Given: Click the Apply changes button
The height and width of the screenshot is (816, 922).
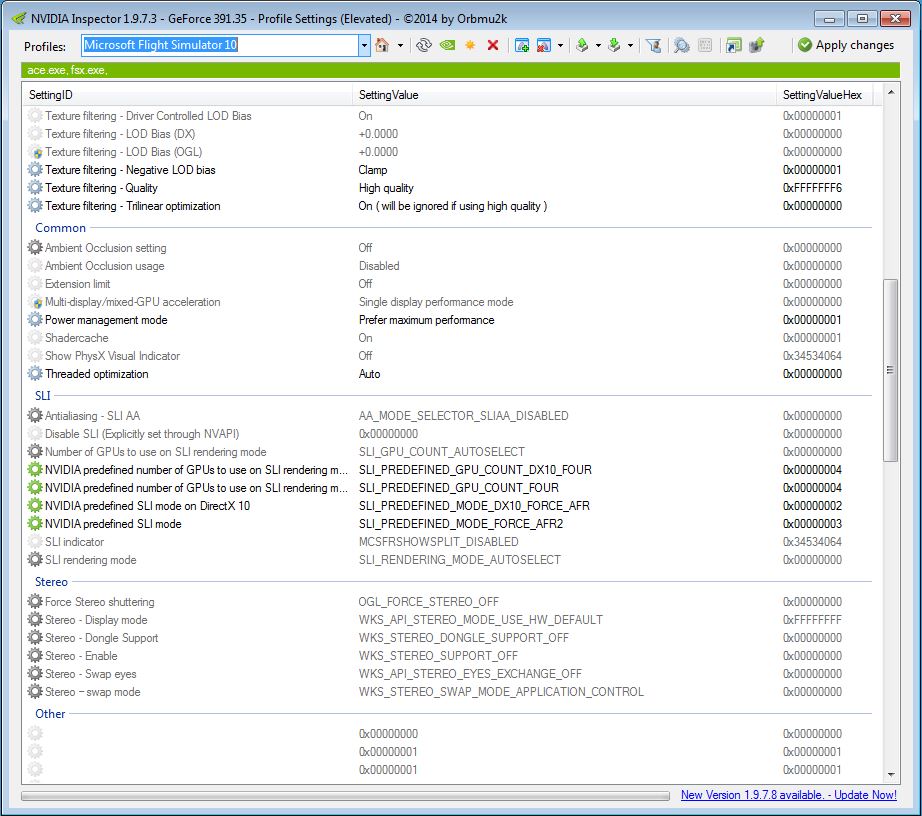Looking at the screenshot, I should pyautogui.click(x=846, y=45).
